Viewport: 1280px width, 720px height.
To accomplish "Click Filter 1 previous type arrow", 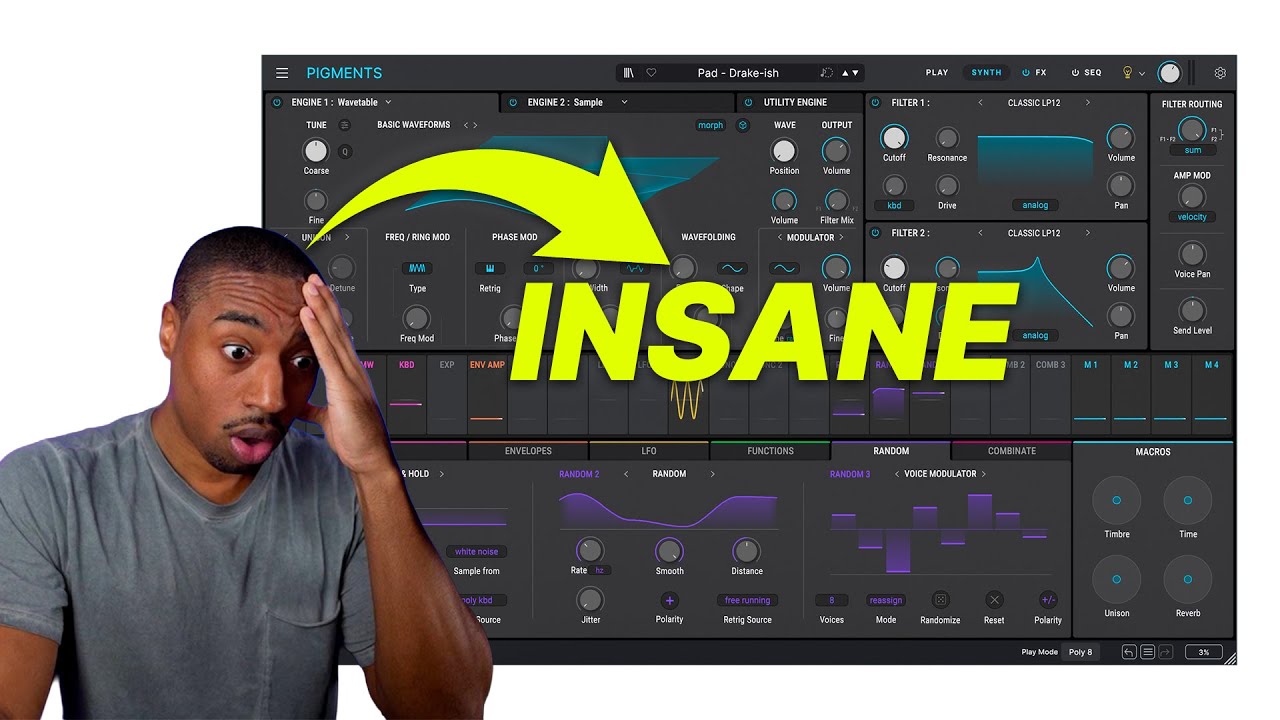I will (980, 102).
